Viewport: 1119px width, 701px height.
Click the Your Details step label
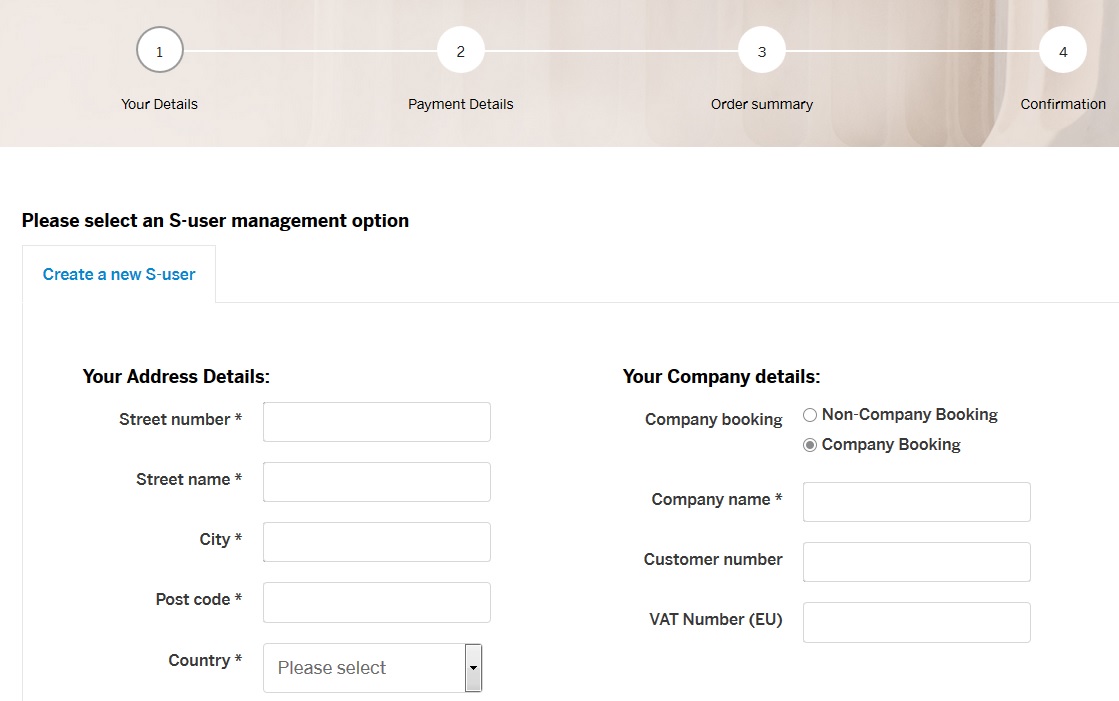160,104
